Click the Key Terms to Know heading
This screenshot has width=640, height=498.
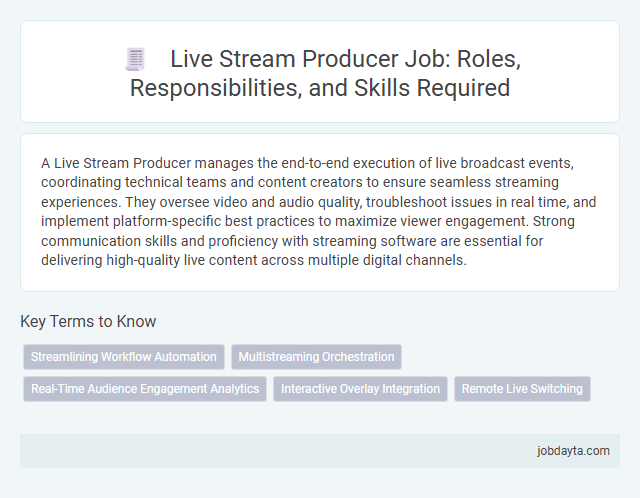[88, 321]
